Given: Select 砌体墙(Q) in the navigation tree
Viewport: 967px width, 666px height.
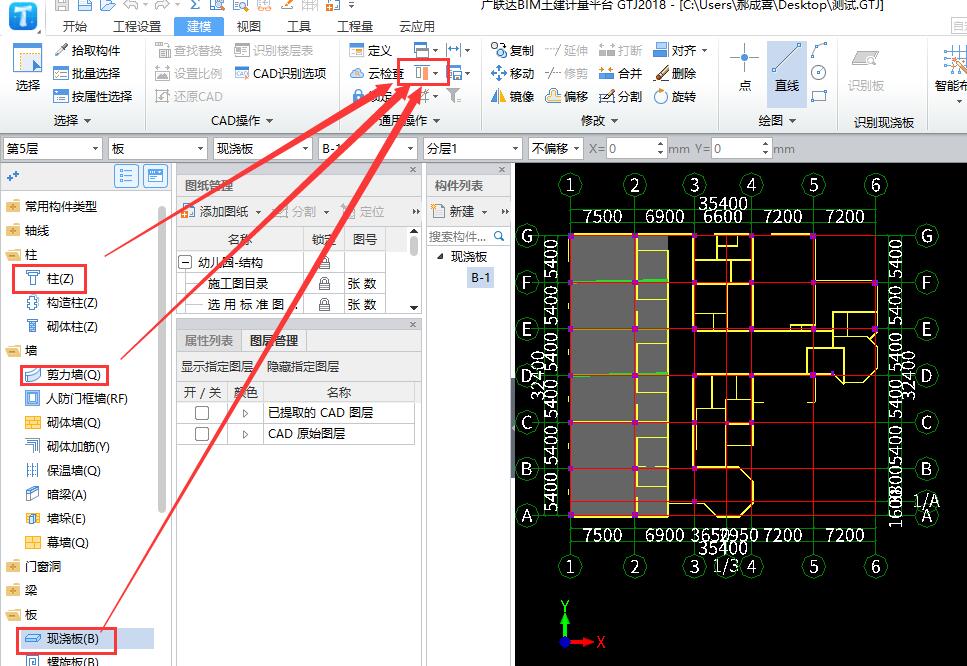Looking at the screenshot, I should point(62,422).
